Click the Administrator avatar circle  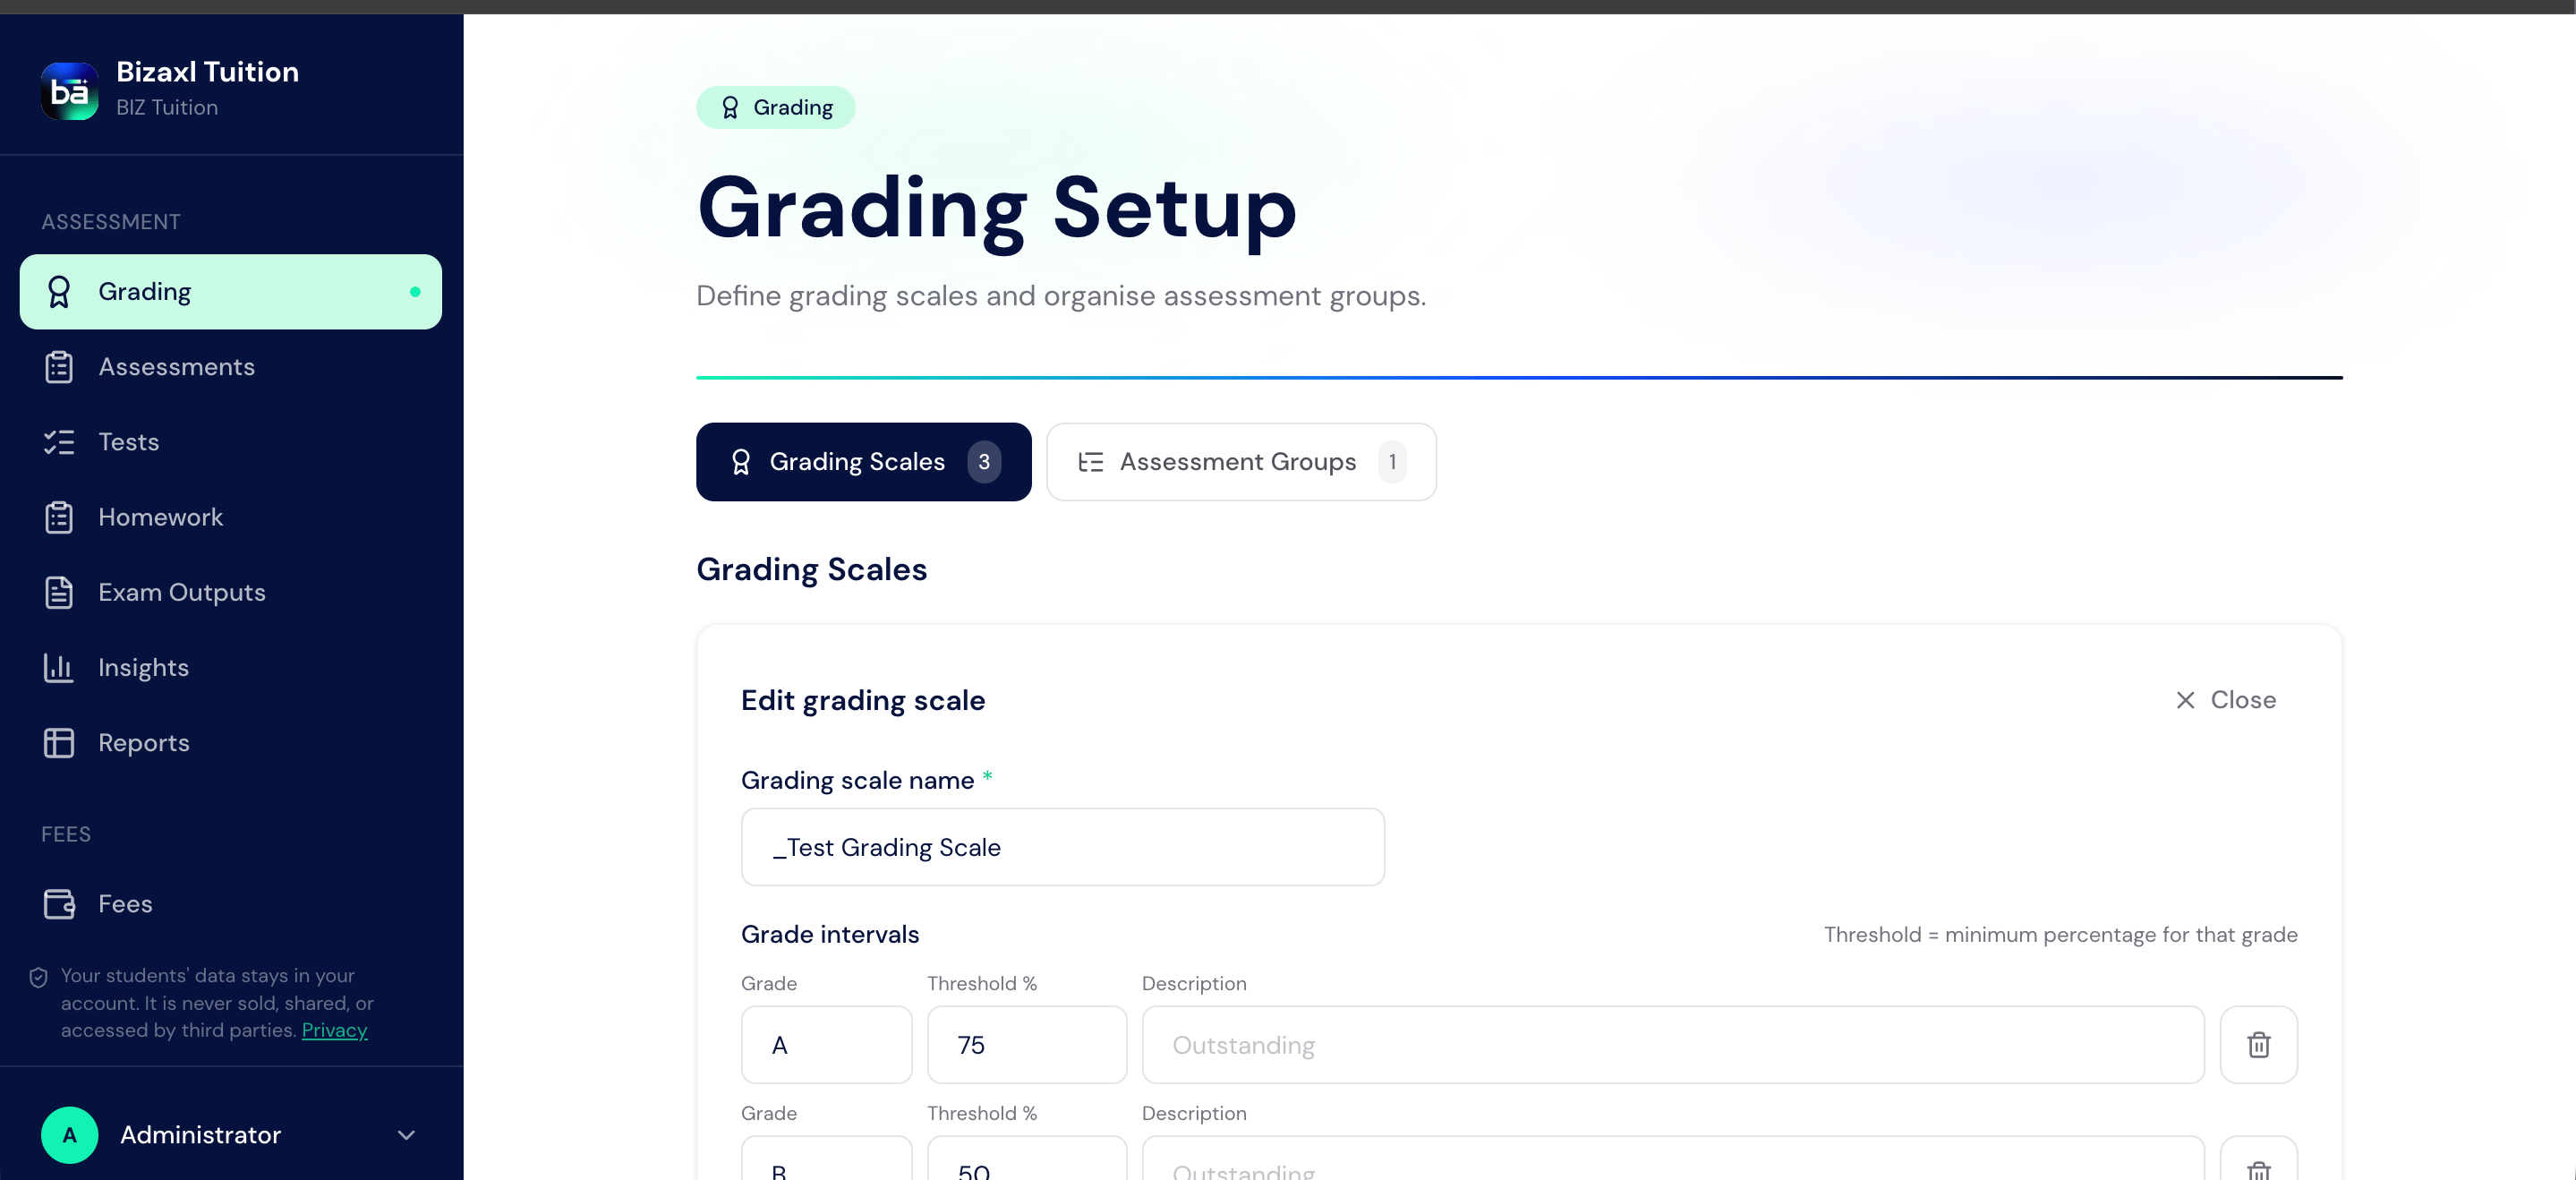[69, 1135]
